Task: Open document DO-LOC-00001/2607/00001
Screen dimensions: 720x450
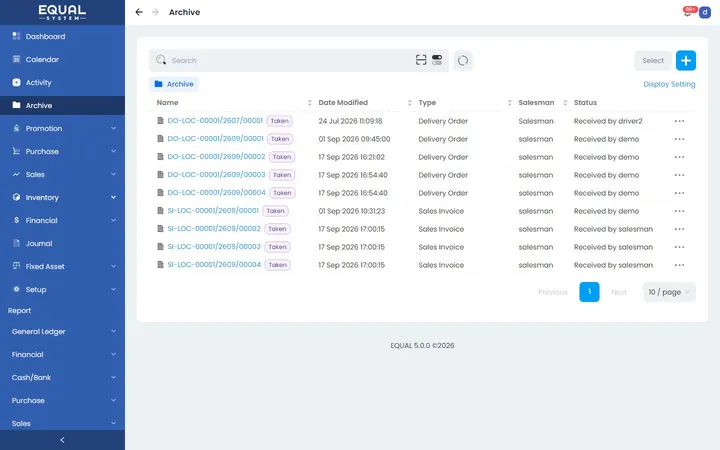Action: point(215,120)
